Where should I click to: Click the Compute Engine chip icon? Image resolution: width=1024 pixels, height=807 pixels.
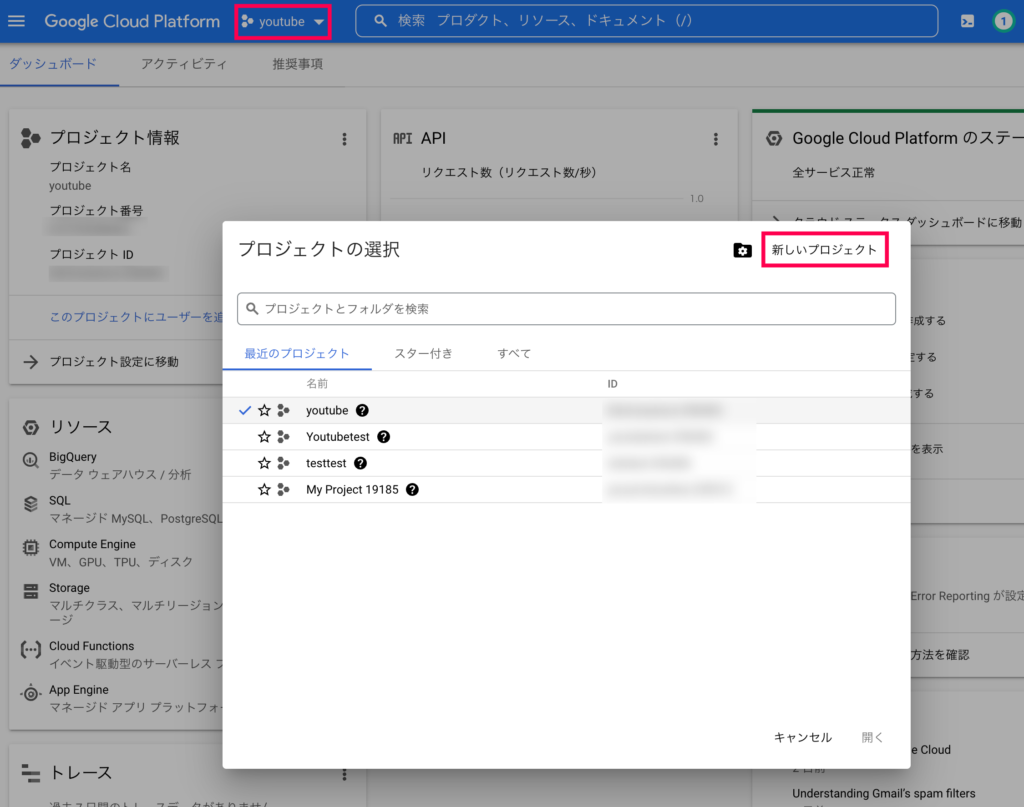point(31,548)
